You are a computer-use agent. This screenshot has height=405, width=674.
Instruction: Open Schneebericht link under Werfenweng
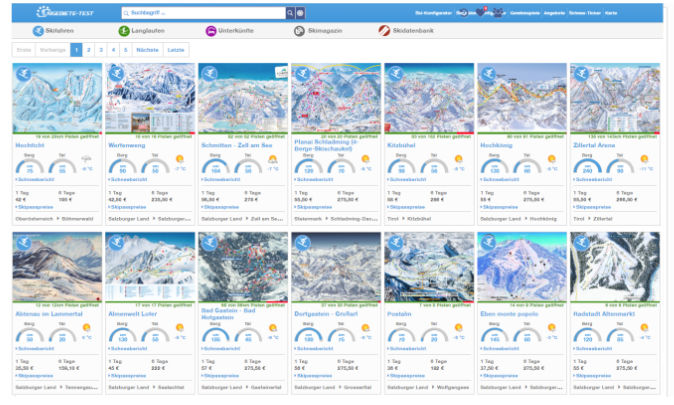pos(128,179)
